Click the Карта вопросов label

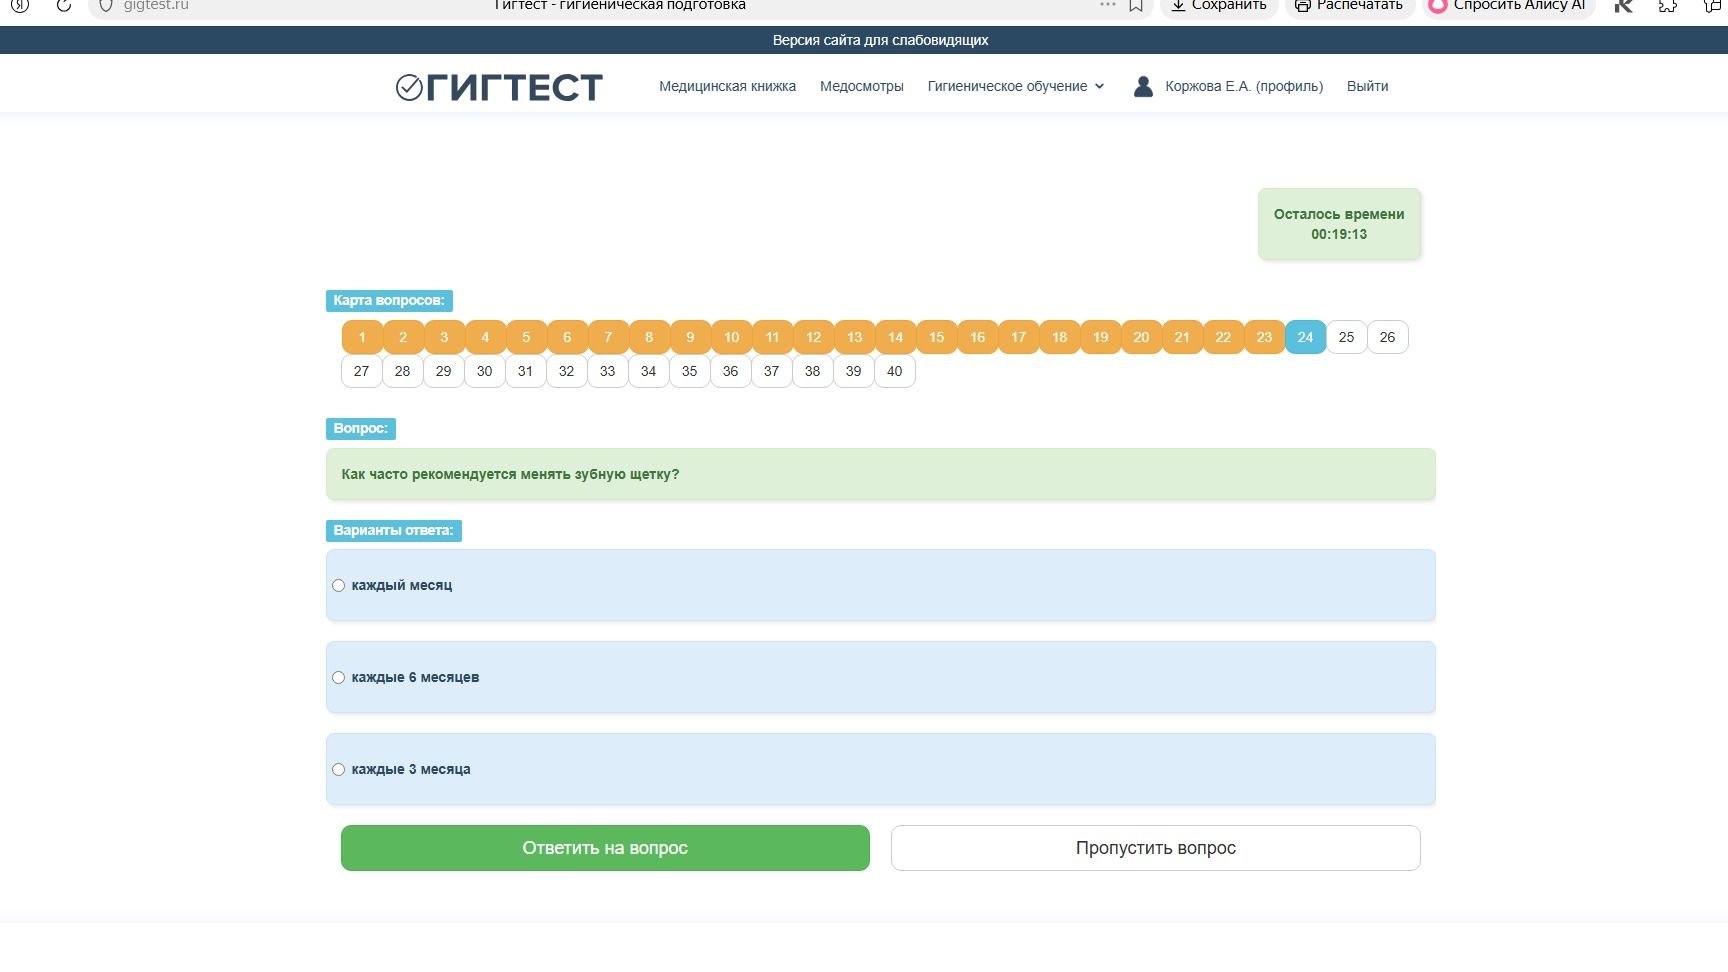[x=389, y=300]
